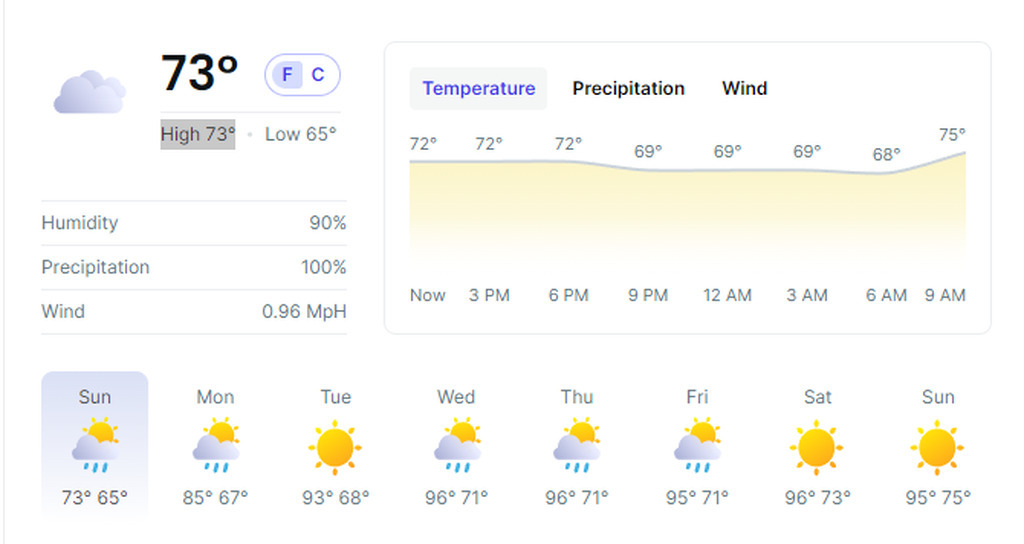Click the 9 AM label on chart

point(945,295)
